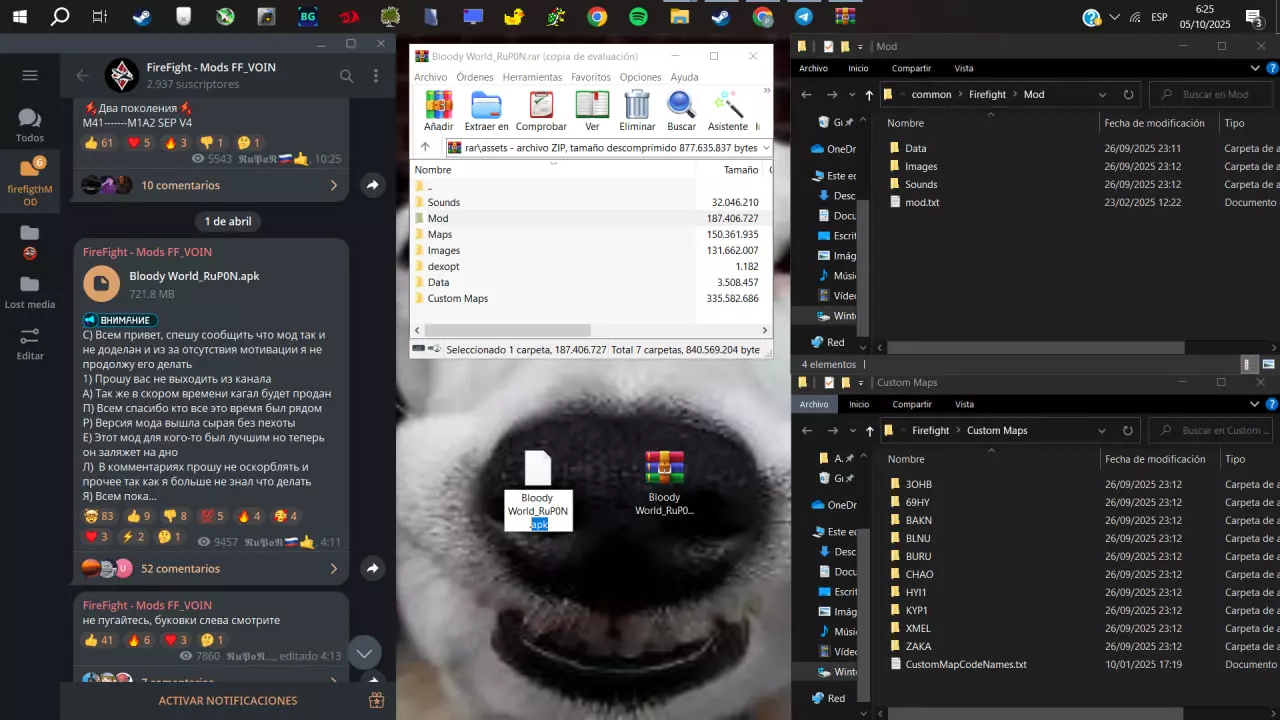1280x720 pixels.
Task: Open the Buscar tool in WinRAR
Action: [x=681, y=106]
